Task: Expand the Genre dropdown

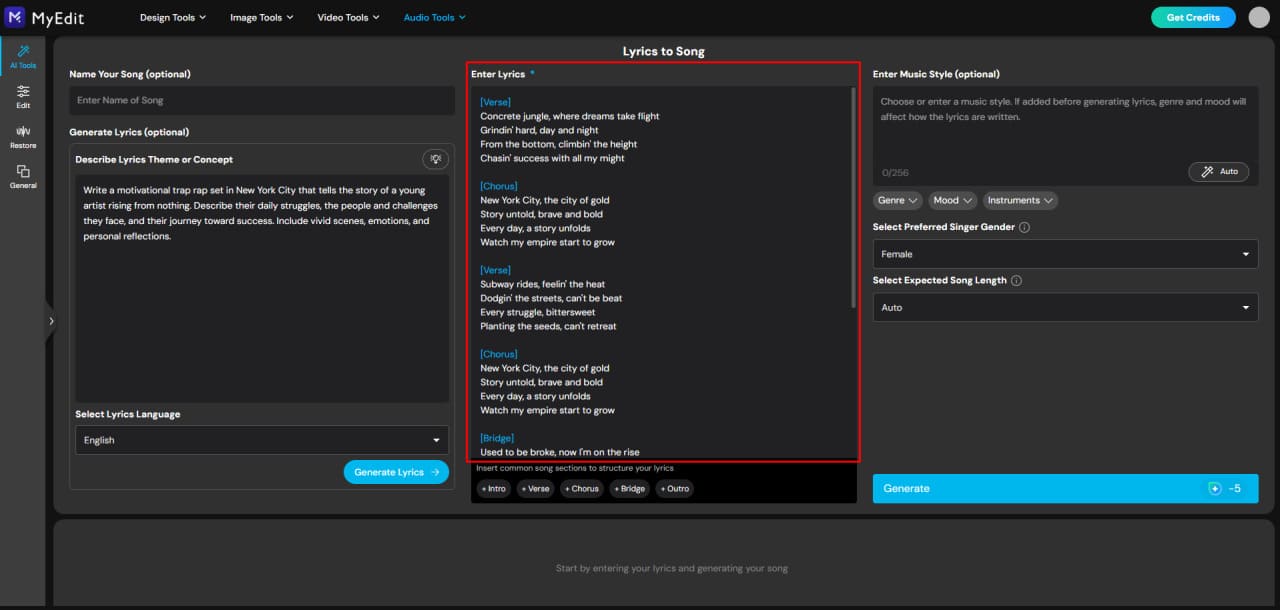Action: pos(897,200)
